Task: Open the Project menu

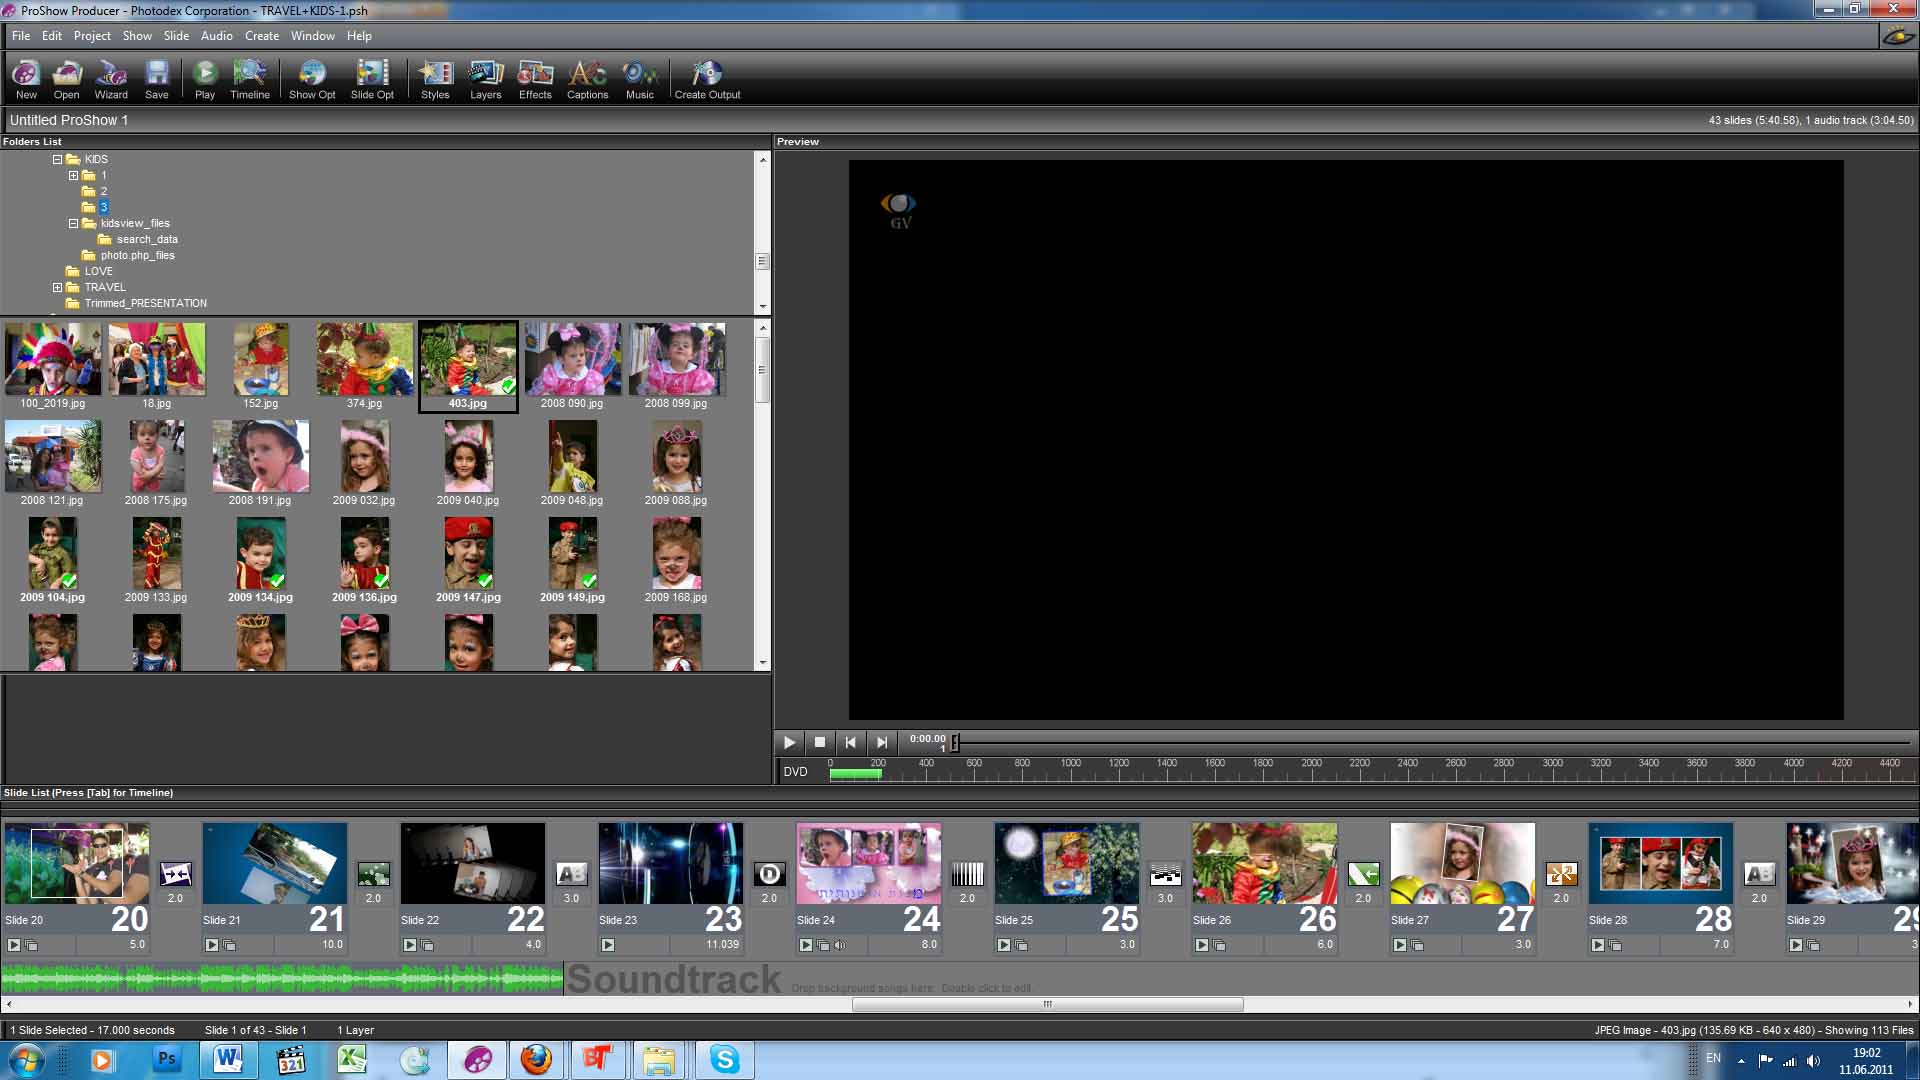Action: 92,36
